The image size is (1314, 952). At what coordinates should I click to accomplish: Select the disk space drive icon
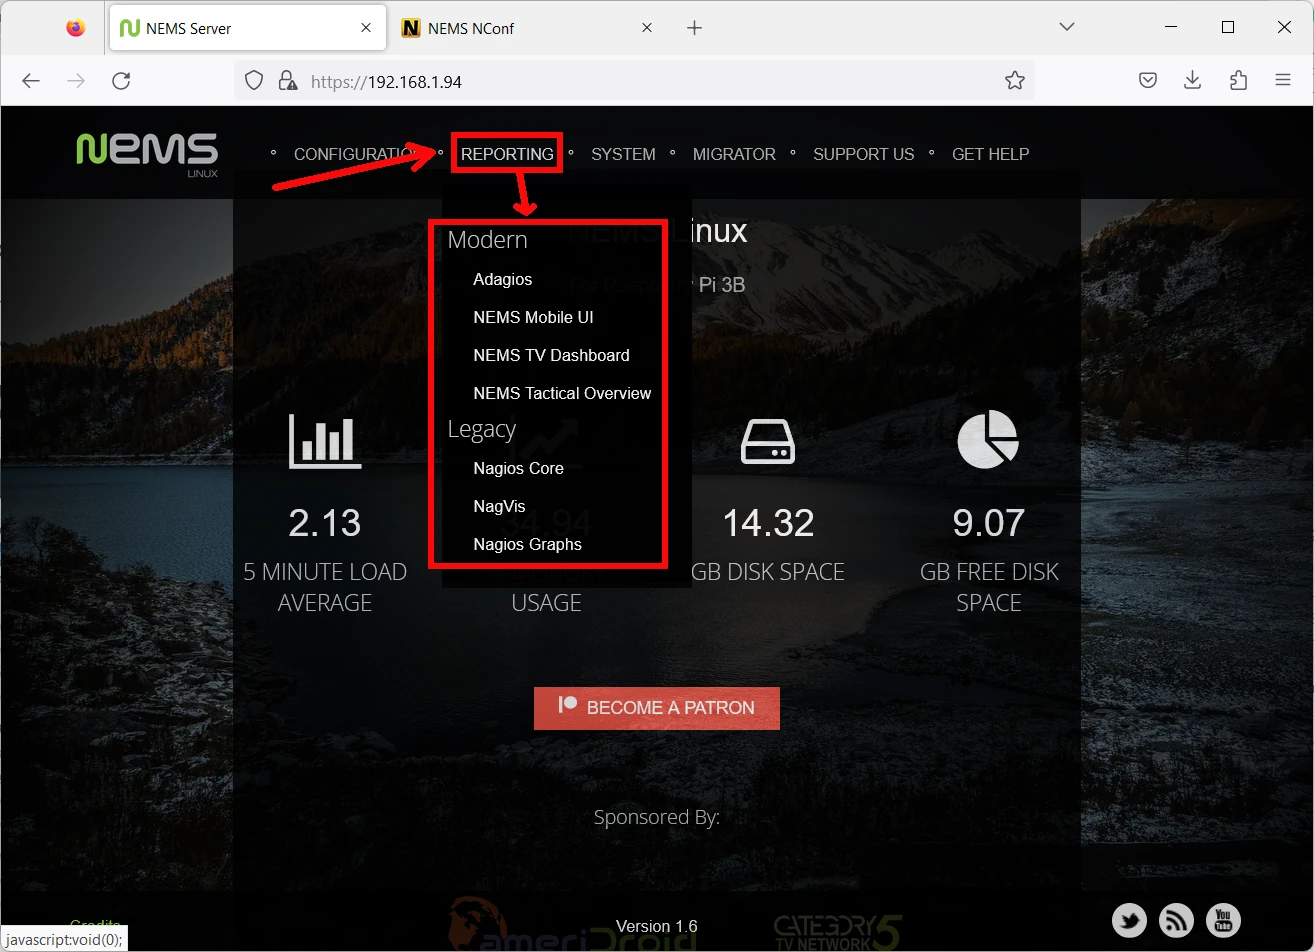(x=768, y=441)
